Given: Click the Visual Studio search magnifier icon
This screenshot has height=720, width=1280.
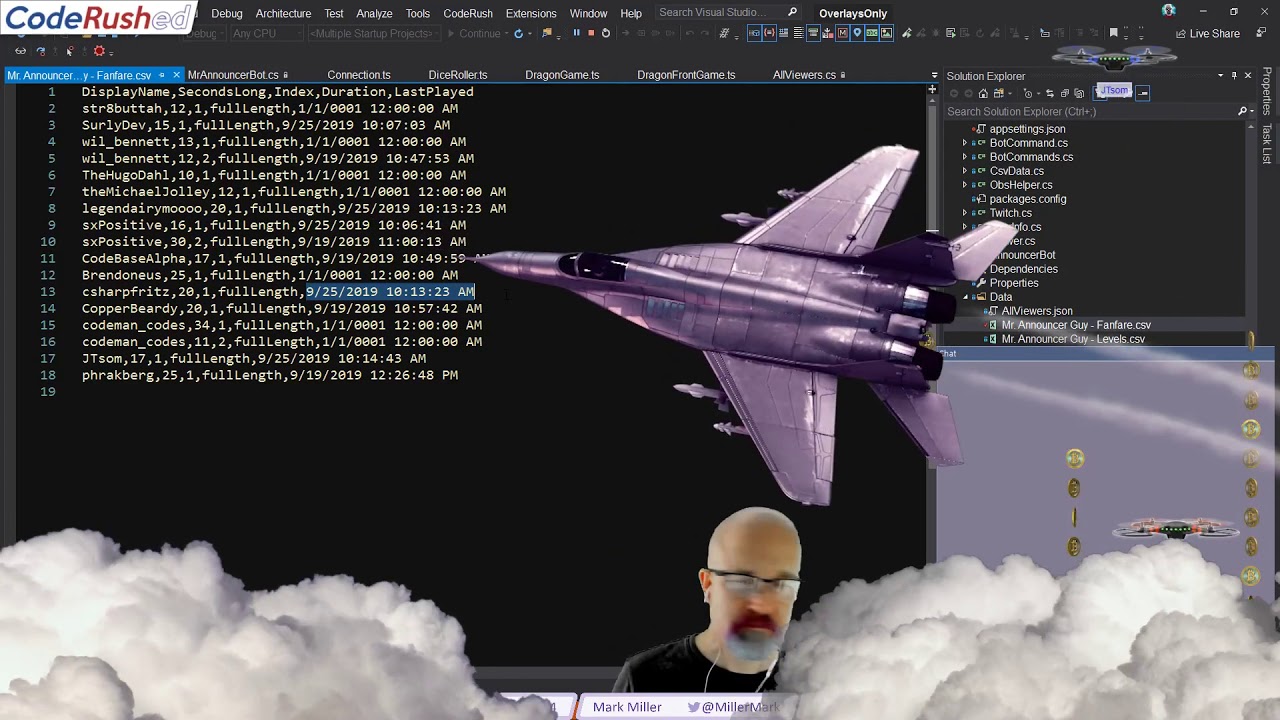Looking at the screenshot, I should click(792, 12).
